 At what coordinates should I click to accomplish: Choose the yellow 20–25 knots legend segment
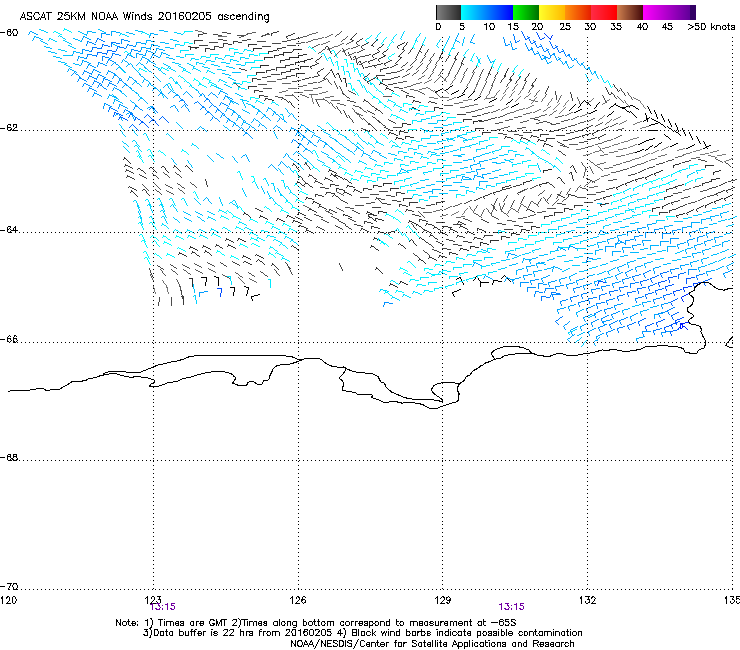[552, 12]
